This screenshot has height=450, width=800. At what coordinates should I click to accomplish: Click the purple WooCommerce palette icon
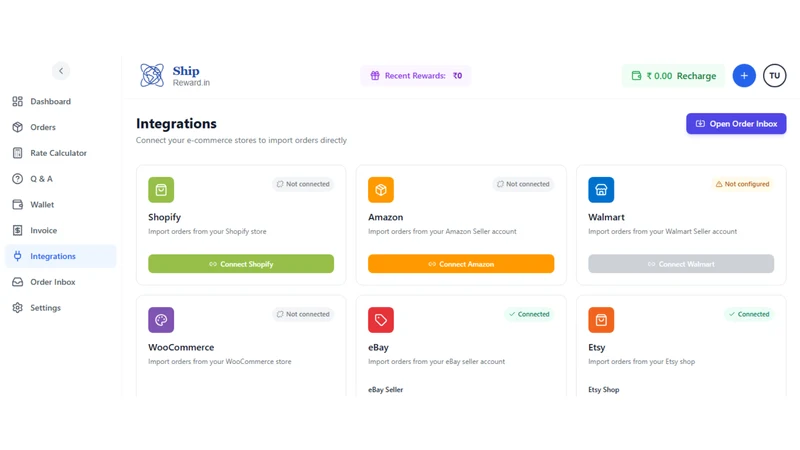pyautogui.click(x=161, y=320)
